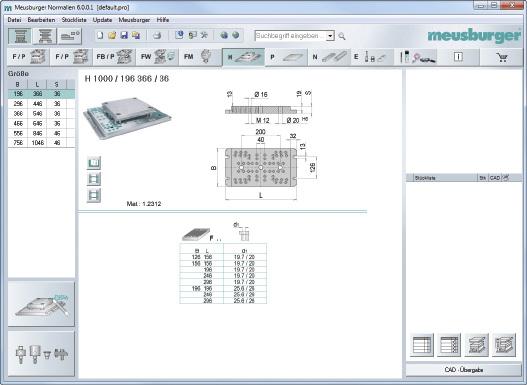Expand the search term dropdown arrow
The height and width of the screenshot is (385, 527).
pos(330,36)
